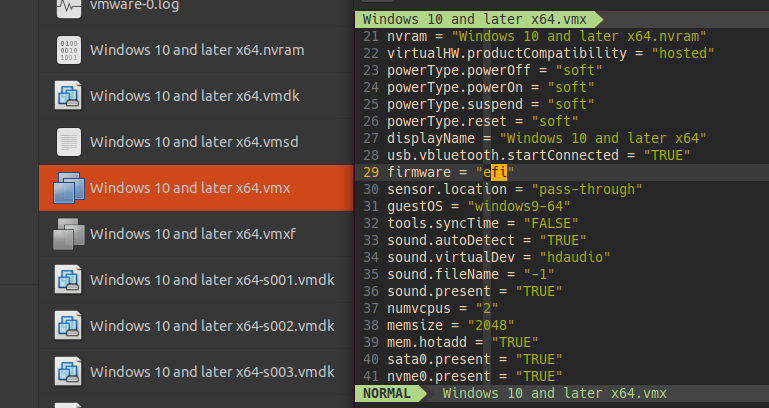Click the document icon of the .vmsd file
This screenshot has width=769, height=408.
[69, 142]
